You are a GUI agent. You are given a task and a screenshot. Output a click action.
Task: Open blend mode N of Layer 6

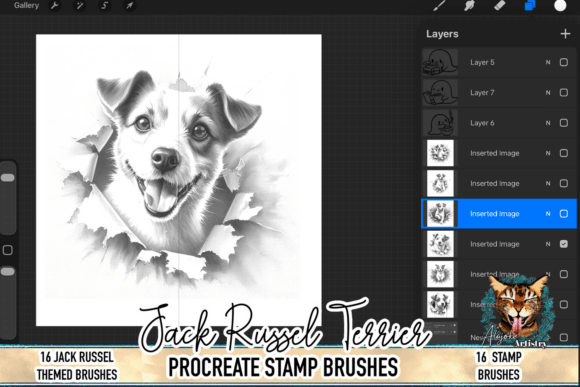[x=548, y=123]
